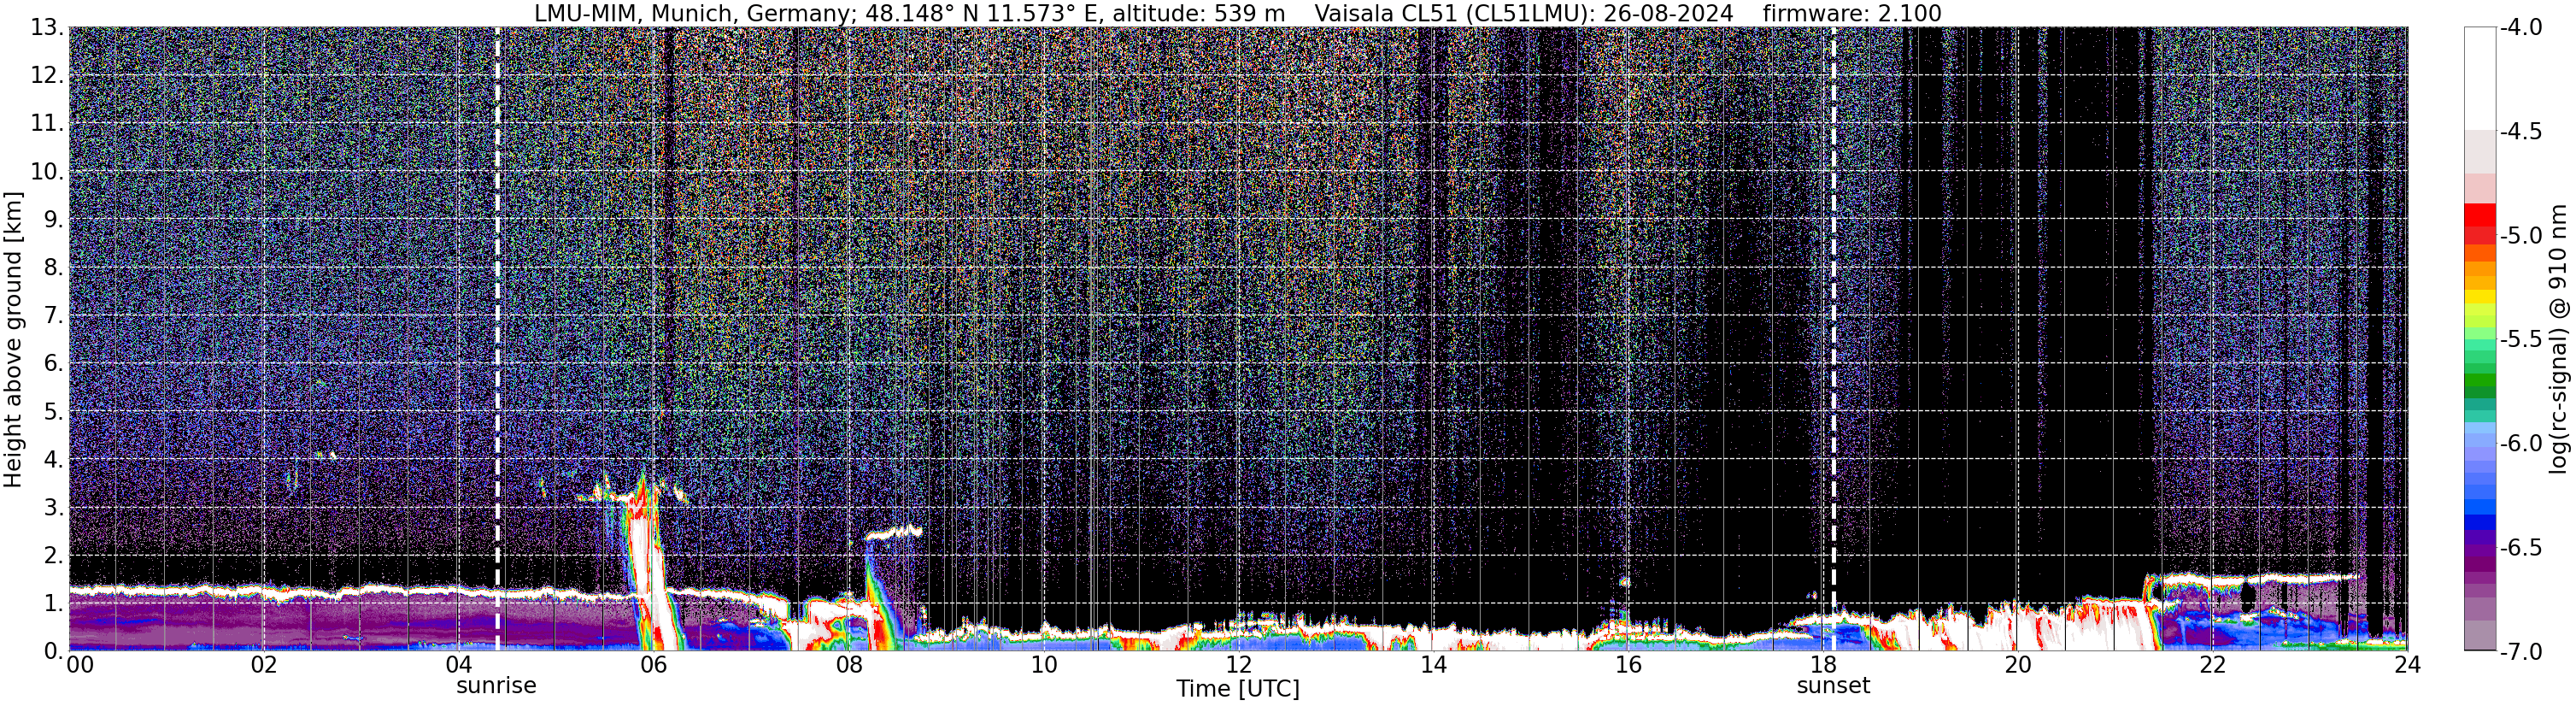Click the '08' time axis tick label
Viewport: 2576px width, 706px height.
pos(848,665)
